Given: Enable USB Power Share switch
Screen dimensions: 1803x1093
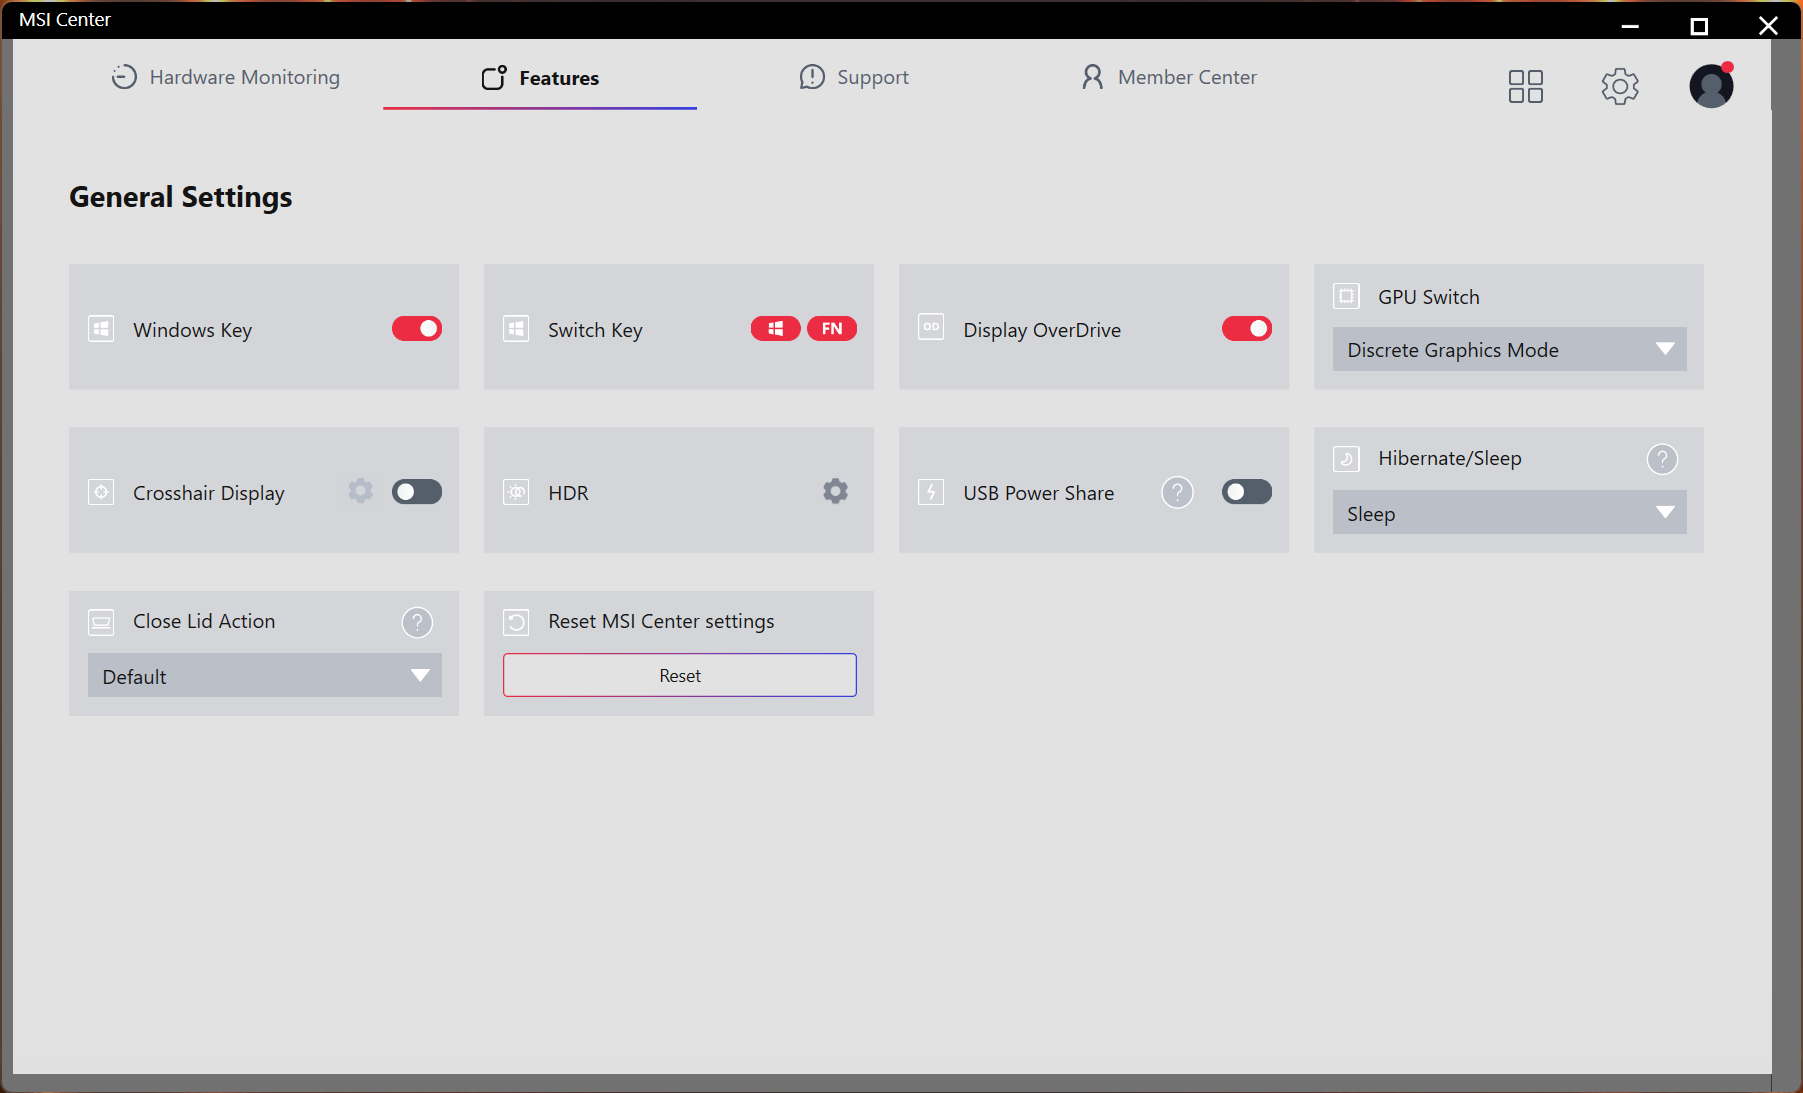Looking at the screenshot, I should pyautogui.click(x=1246, y=492).
